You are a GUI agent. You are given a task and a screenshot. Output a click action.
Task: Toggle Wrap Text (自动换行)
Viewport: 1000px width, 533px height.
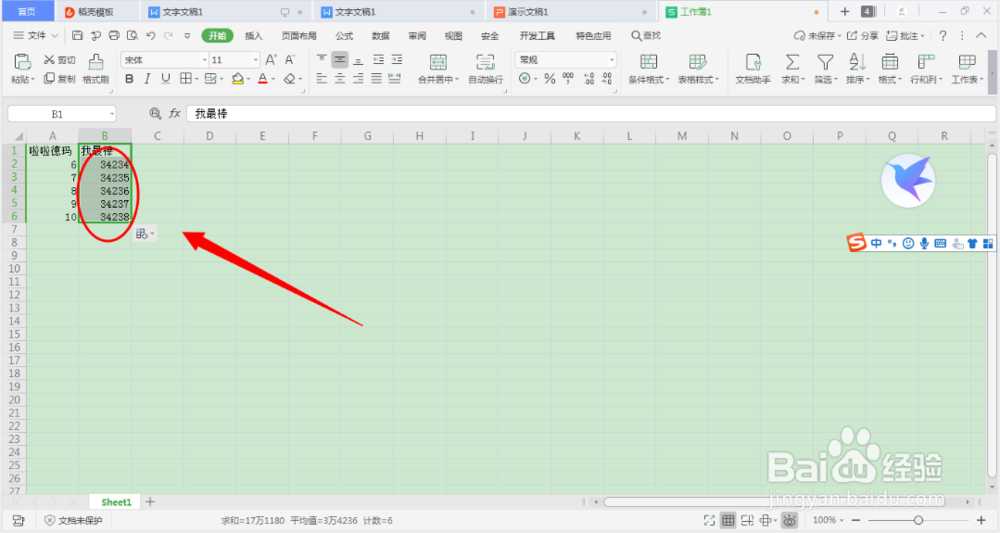[485, 69]
